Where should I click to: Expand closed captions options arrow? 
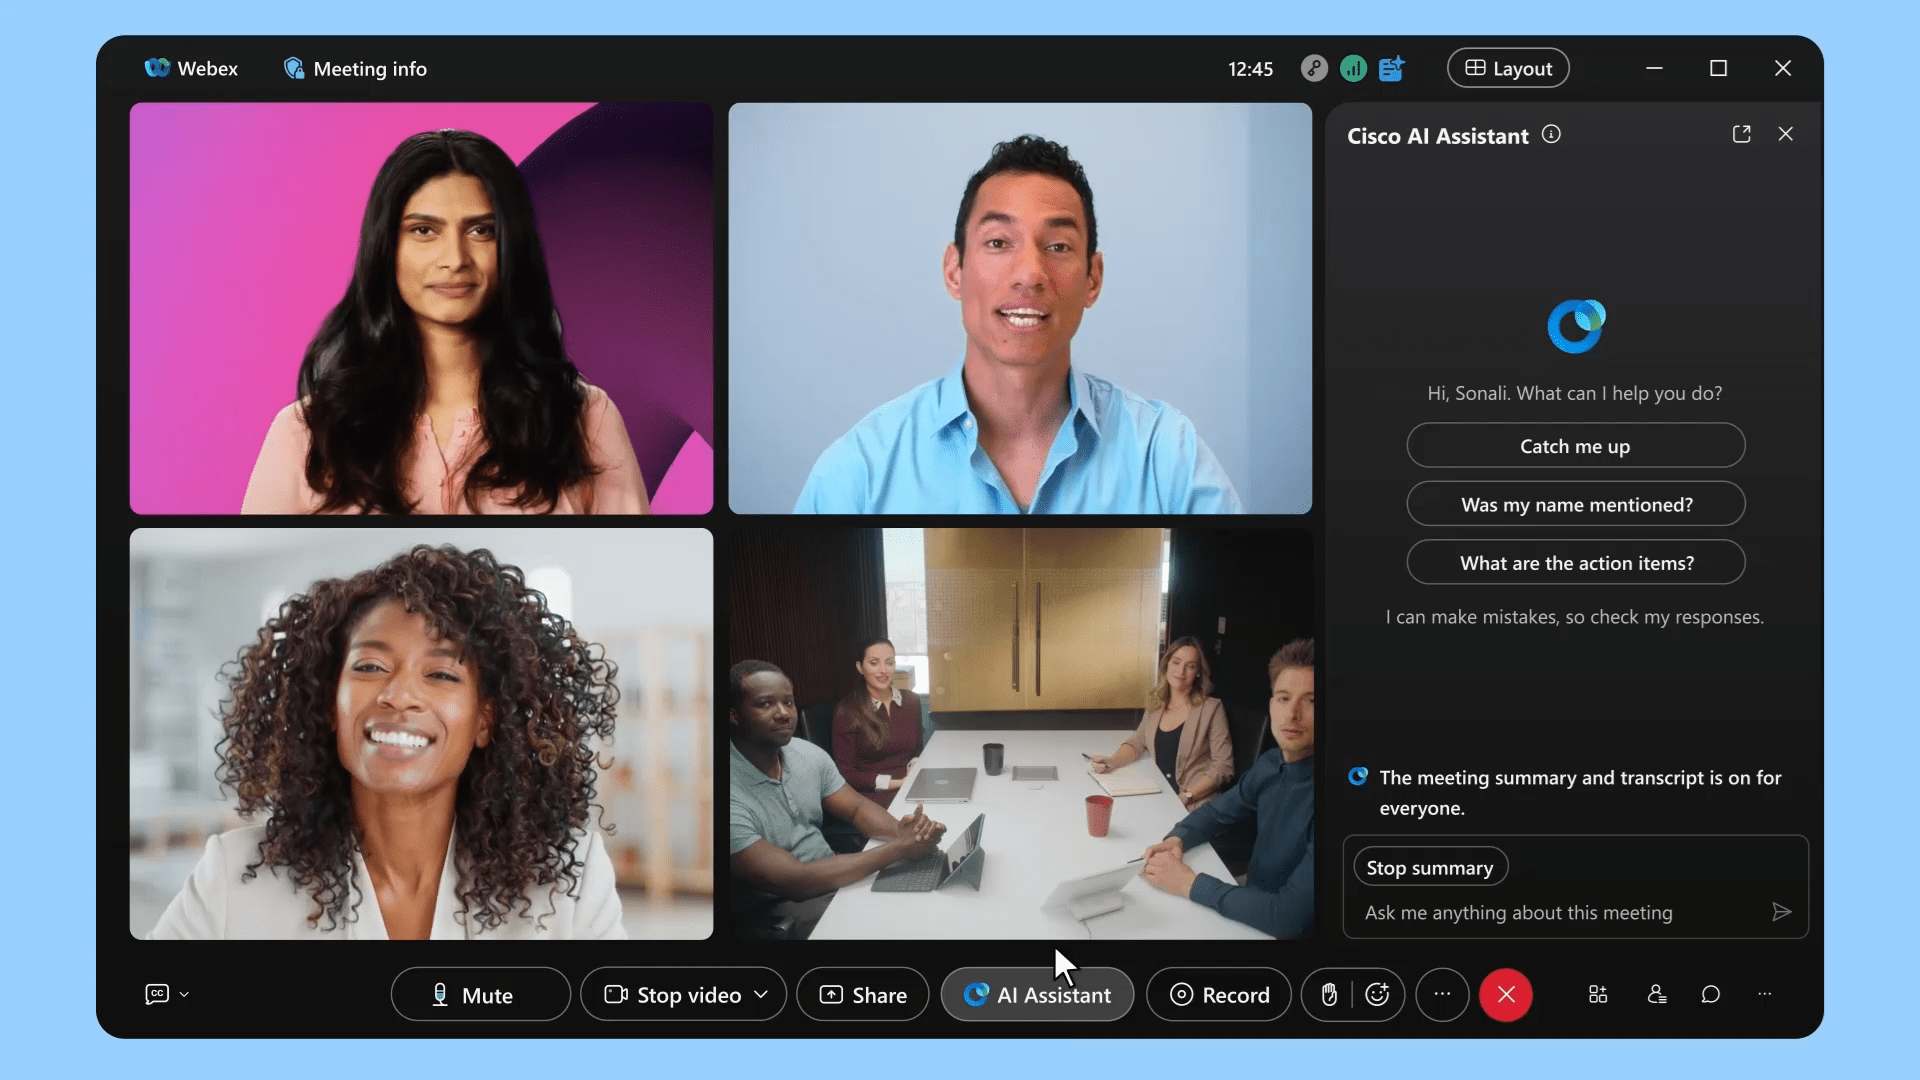pyautogui.click(x=184, y=994)
